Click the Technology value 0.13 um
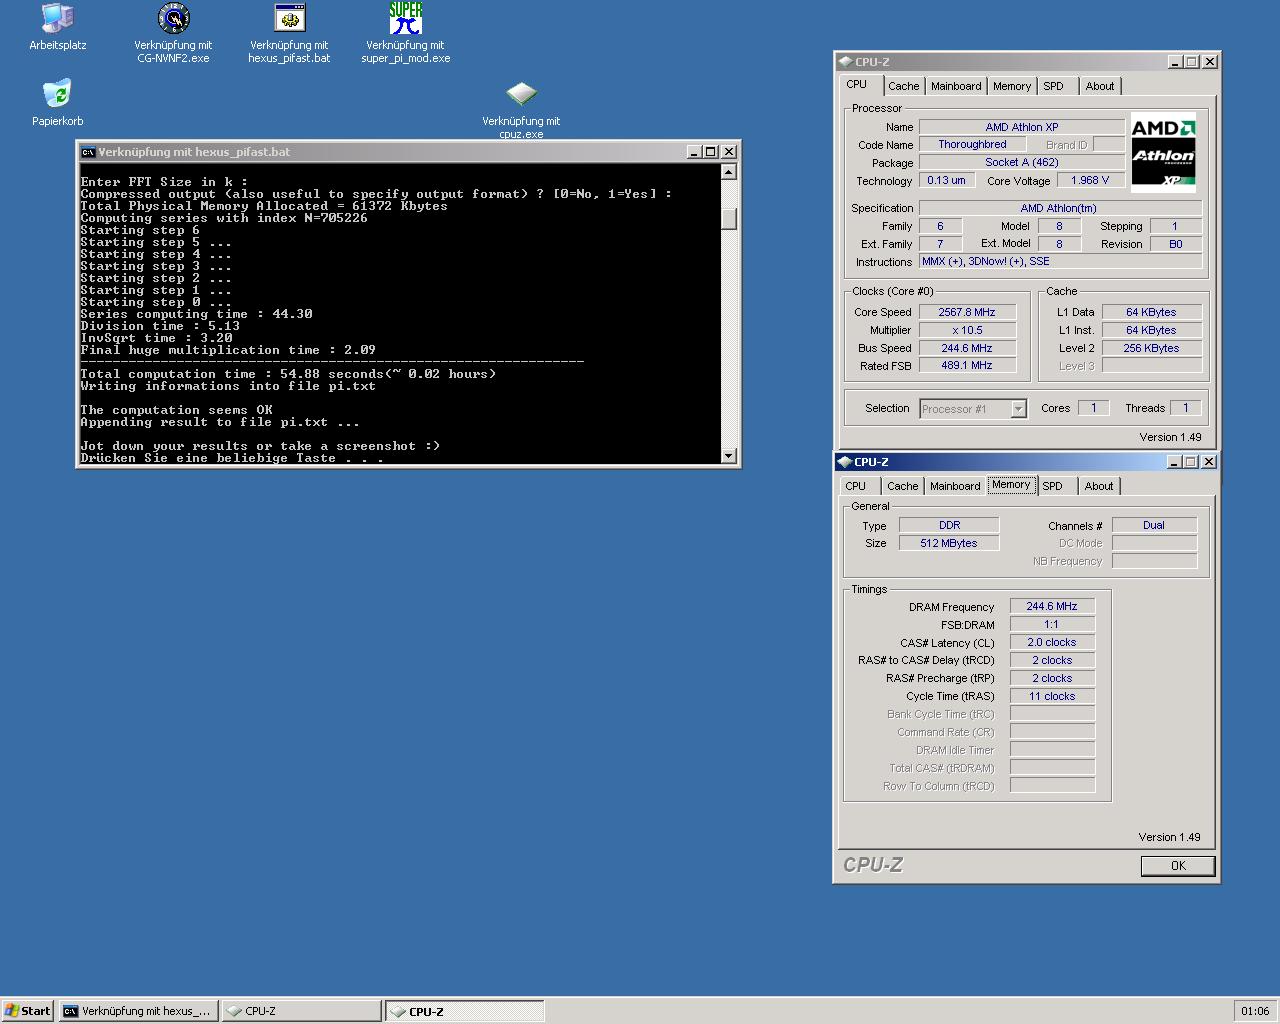Screen dimensions: 1280x1024 pyautogui.click(x=946, y=181)
